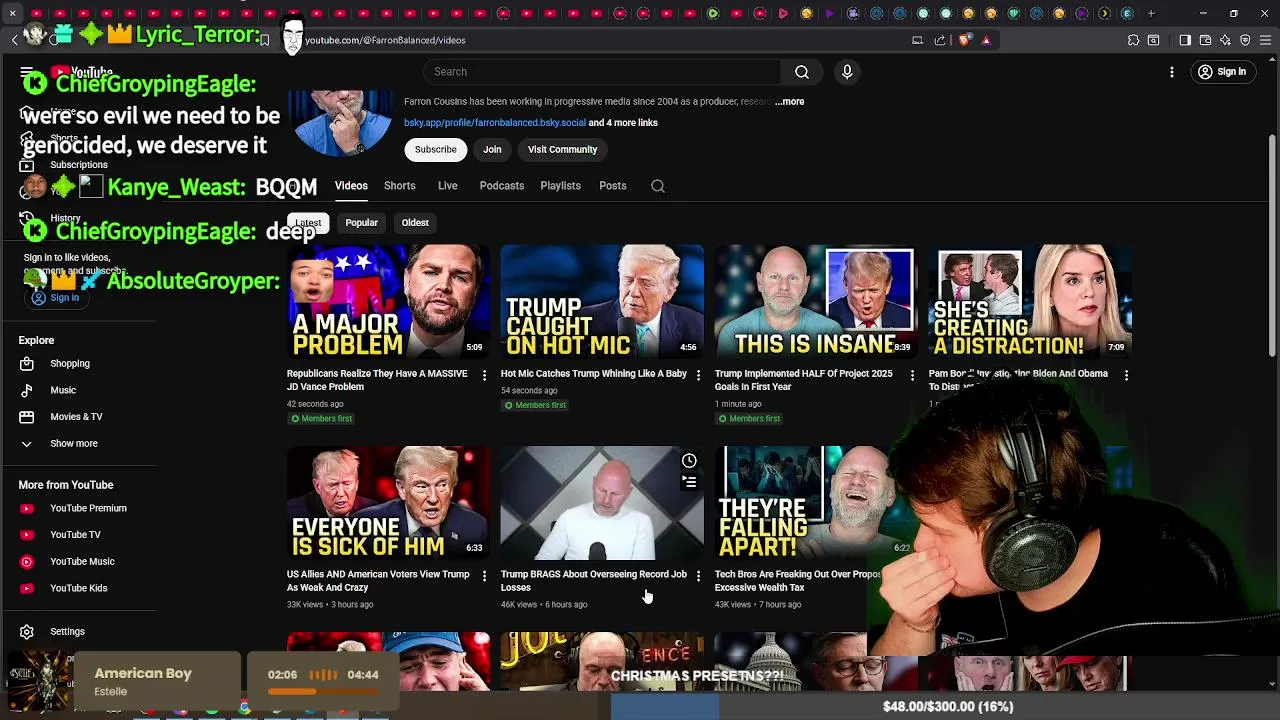Open options menu for Hot Mic video
The image size is (1280, 720).
[698, 375]
